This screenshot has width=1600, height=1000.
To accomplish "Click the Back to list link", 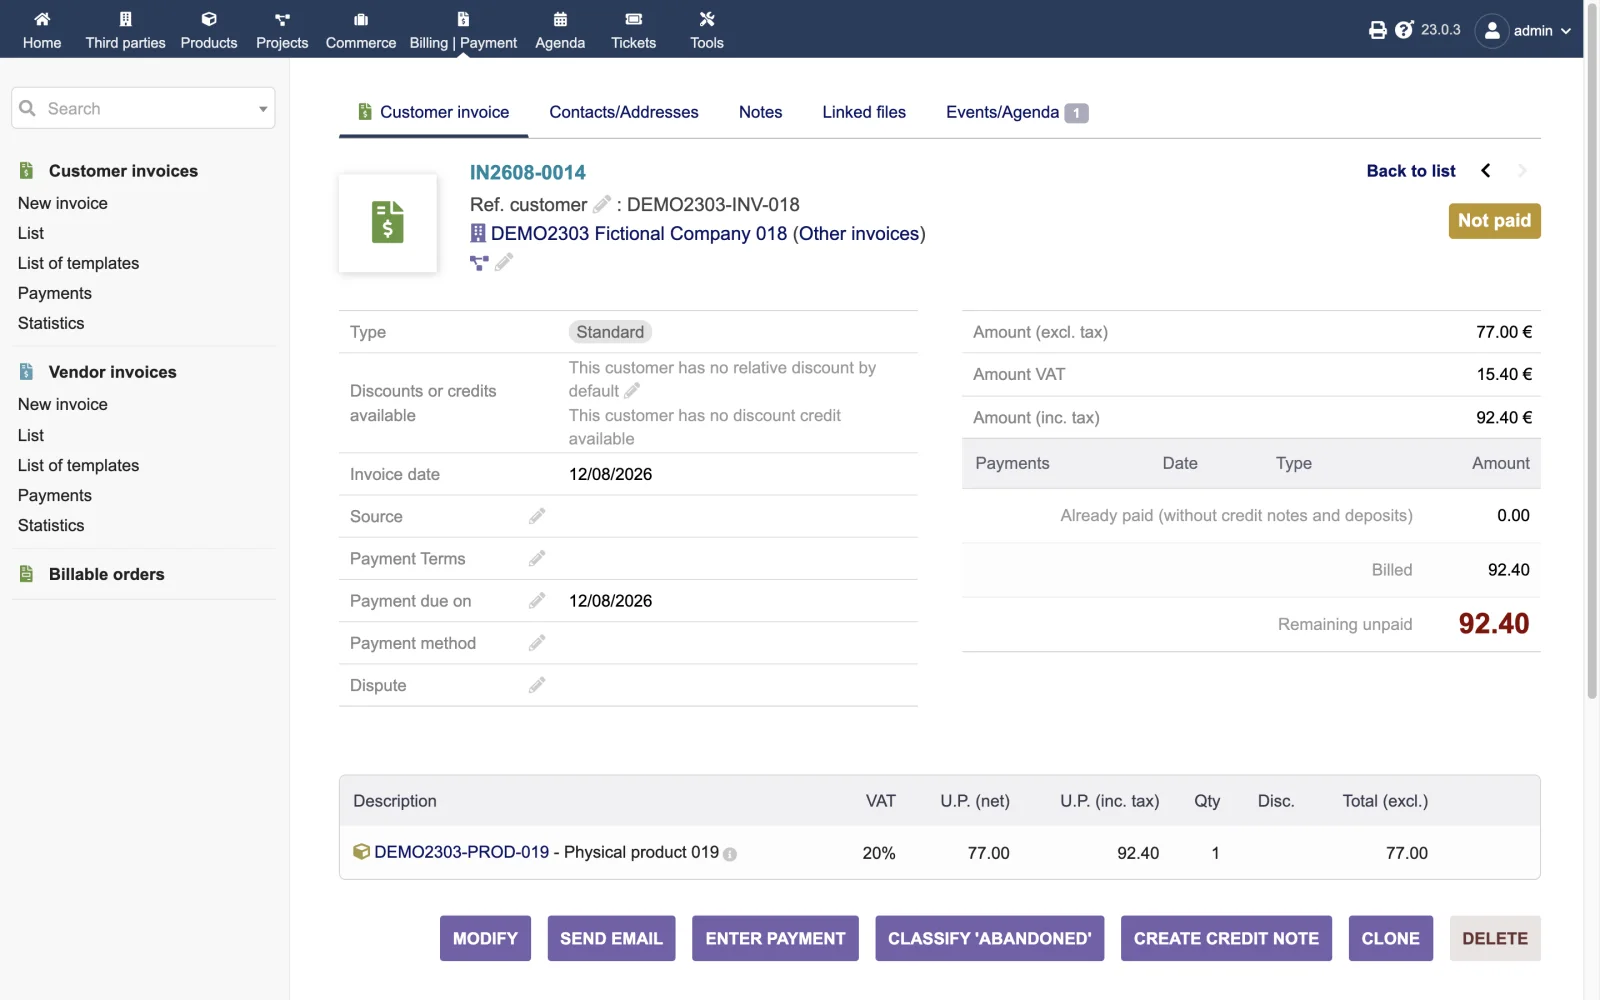I will [x=1411, y=171].
